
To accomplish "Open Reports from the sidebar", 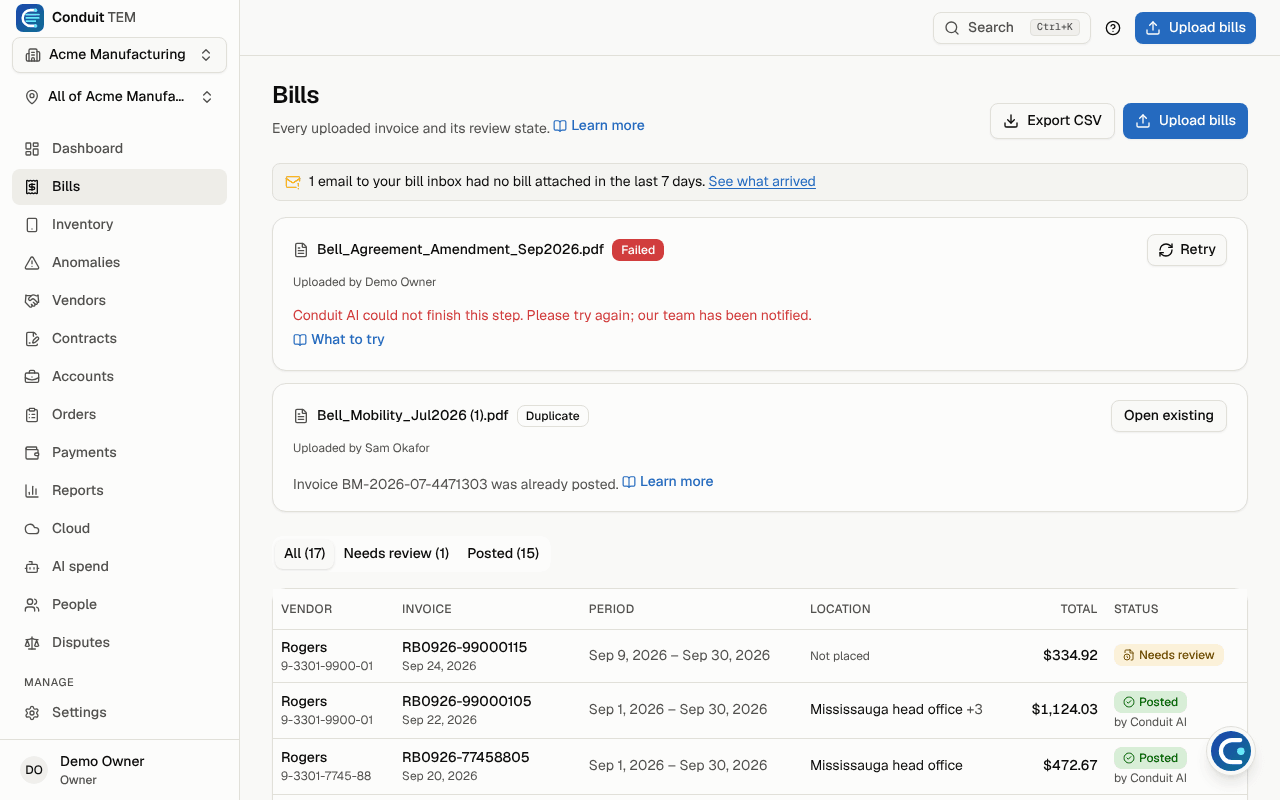I will click(x=119, y=490).
